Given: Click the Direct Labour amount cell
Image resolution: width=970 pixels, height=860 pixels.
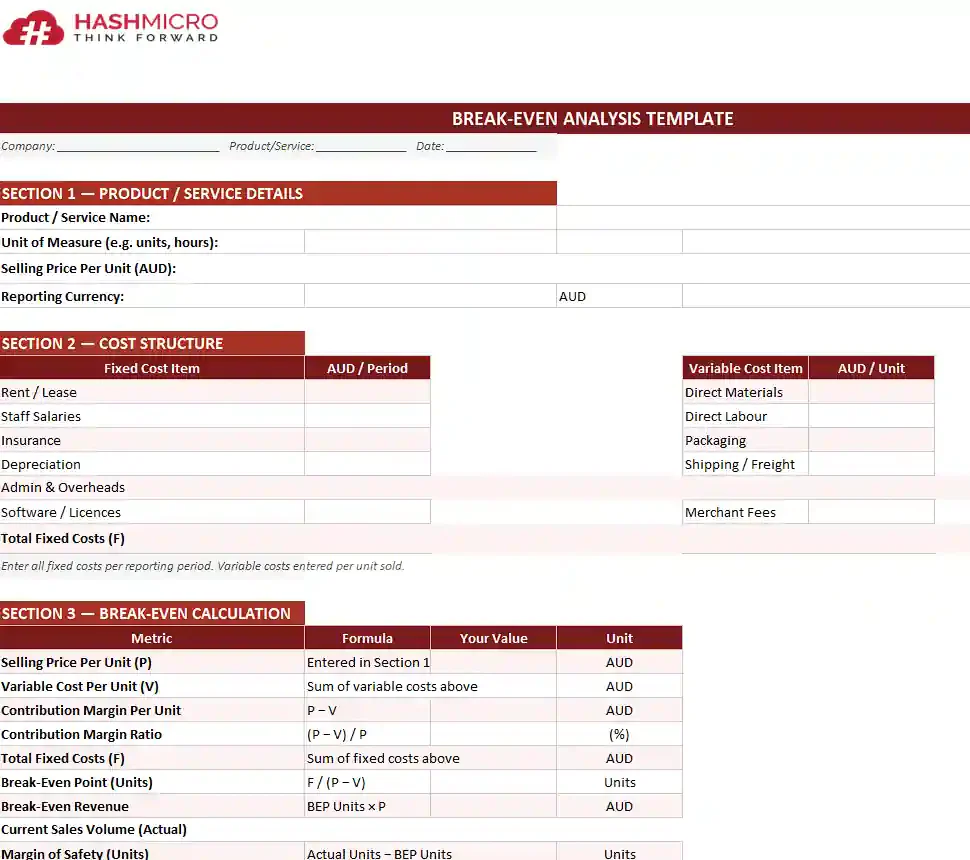Looking at the screenshot, I should pyautogui.click(x=871, y=416).
